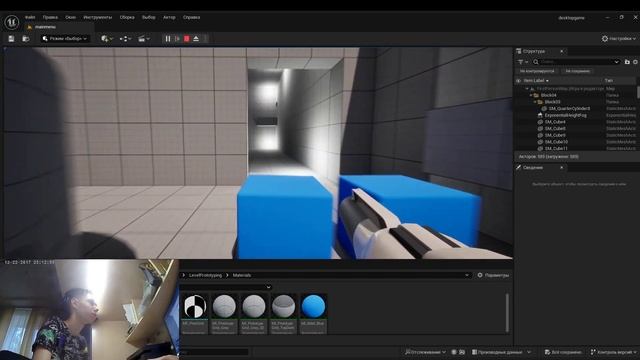The height and width of the screenshot is (360, 640).
Task: Select SM_QuarterCylinder3 in outliner
Action: (x=569, y=109)
